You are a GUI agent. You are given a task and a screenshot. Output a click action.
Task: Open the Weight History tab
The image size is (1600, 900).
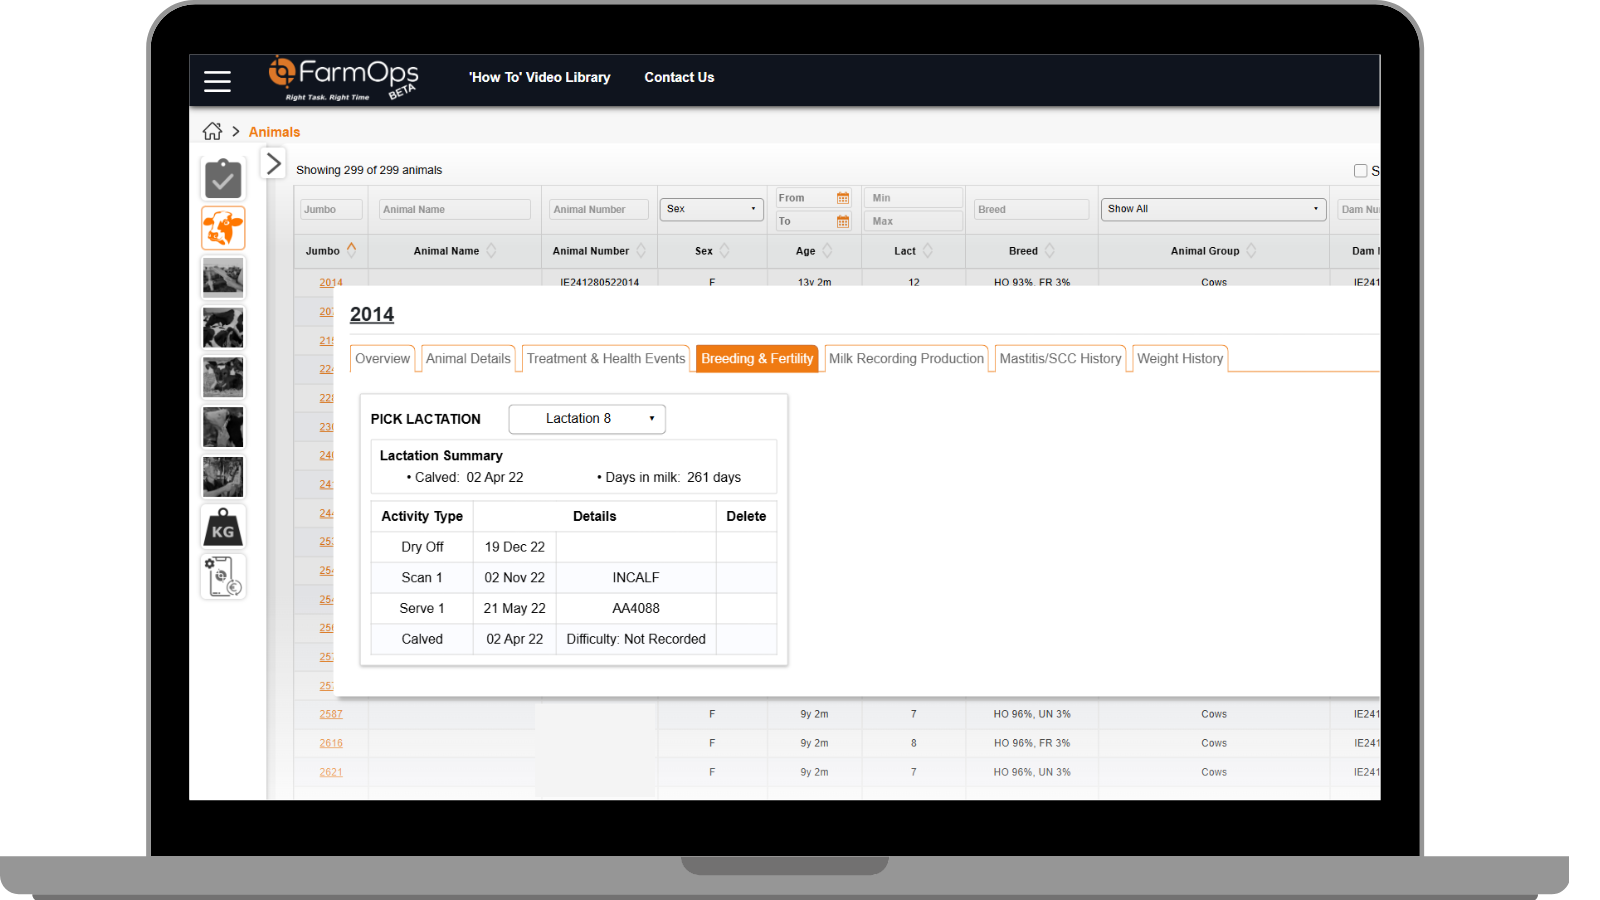(1180, 359)
